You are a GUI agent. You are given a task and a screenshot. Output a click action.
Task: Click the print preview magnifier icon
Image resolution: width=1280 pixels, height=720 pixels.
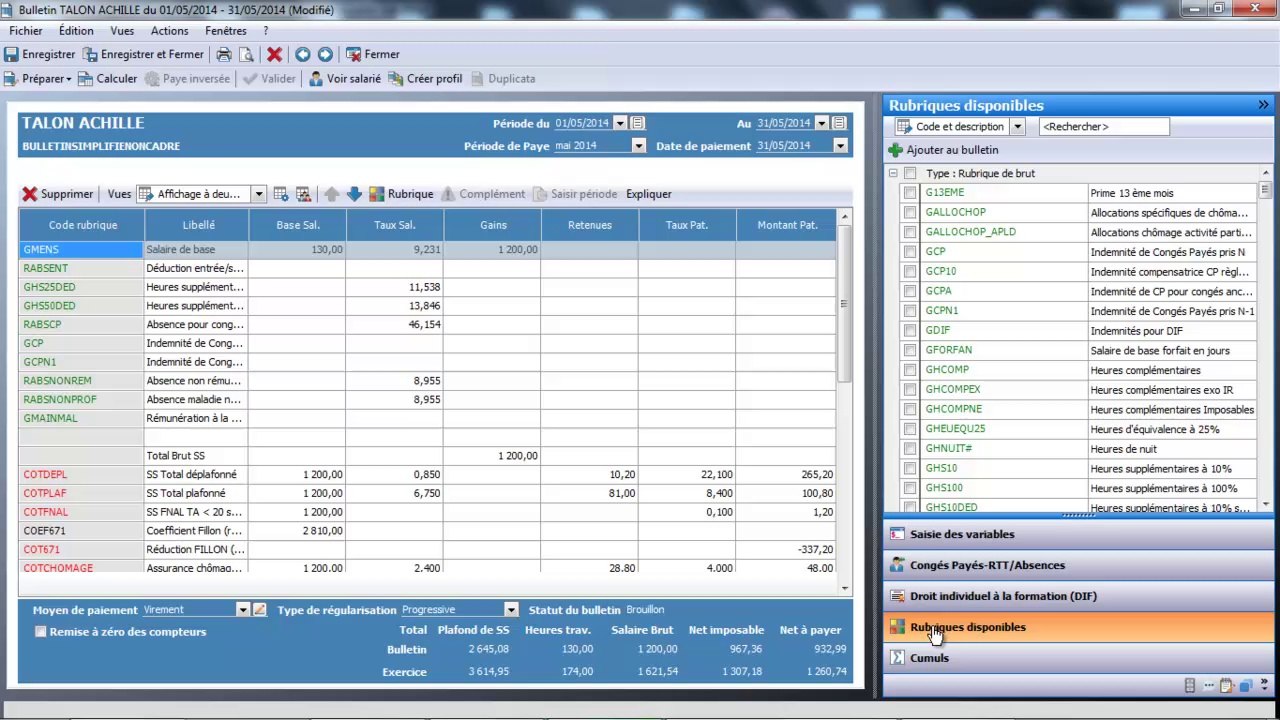pyautogui.click(x=245, y=54)
